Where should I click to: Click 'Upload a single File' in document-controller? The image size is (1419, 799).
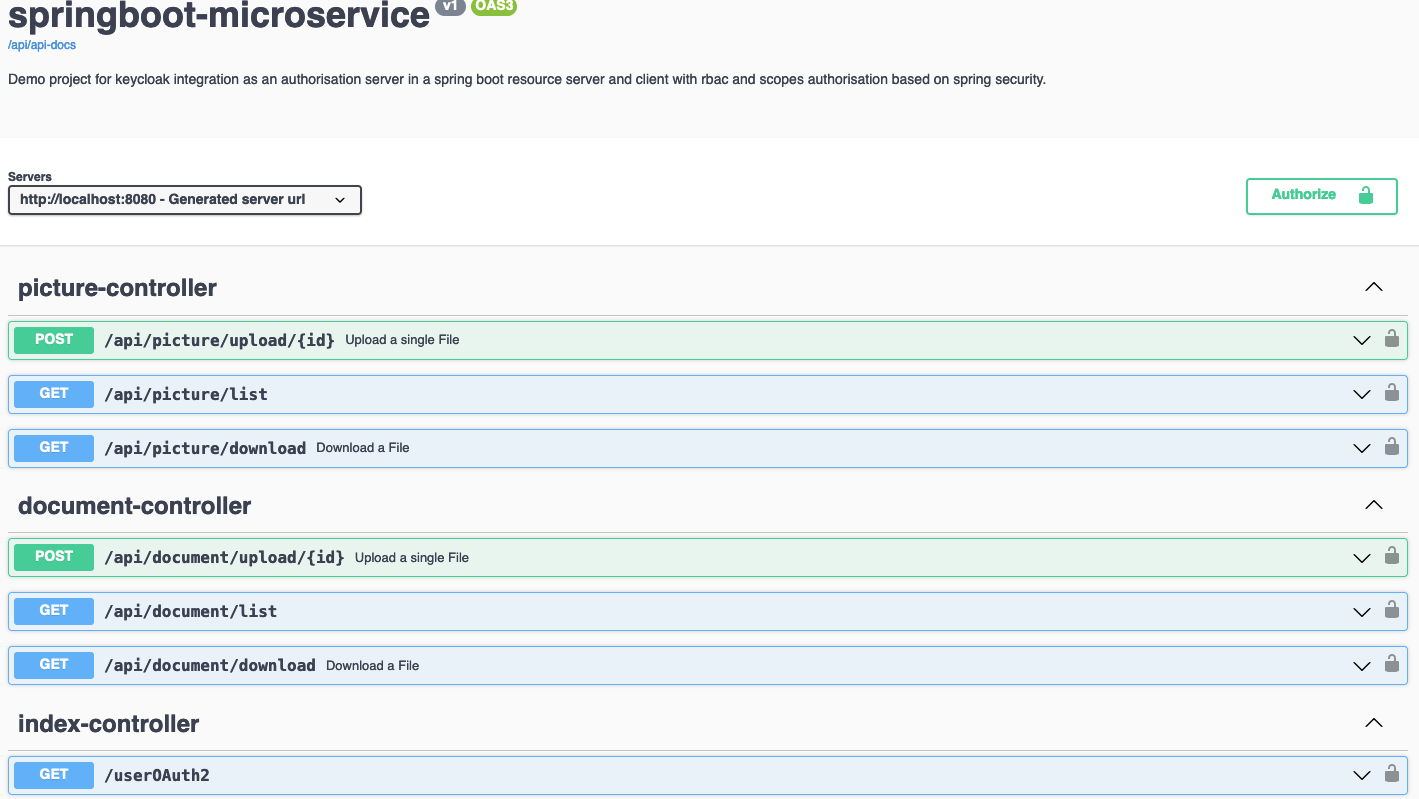[x=412, y=558]
